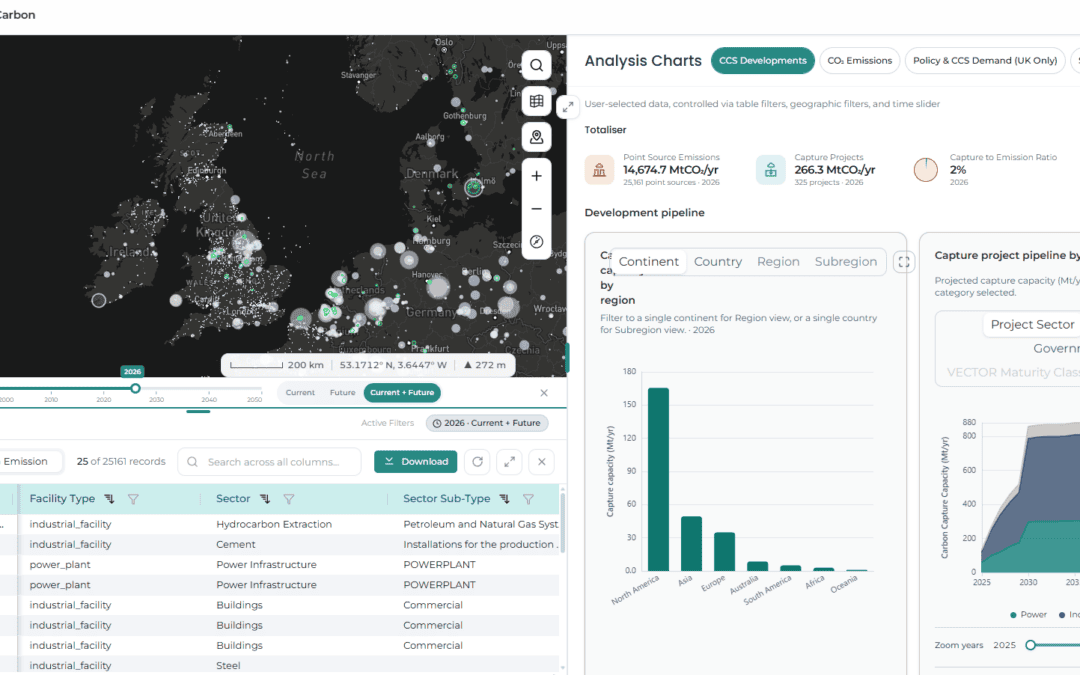Click the Point Source Emissions icon

coord(599,169)
